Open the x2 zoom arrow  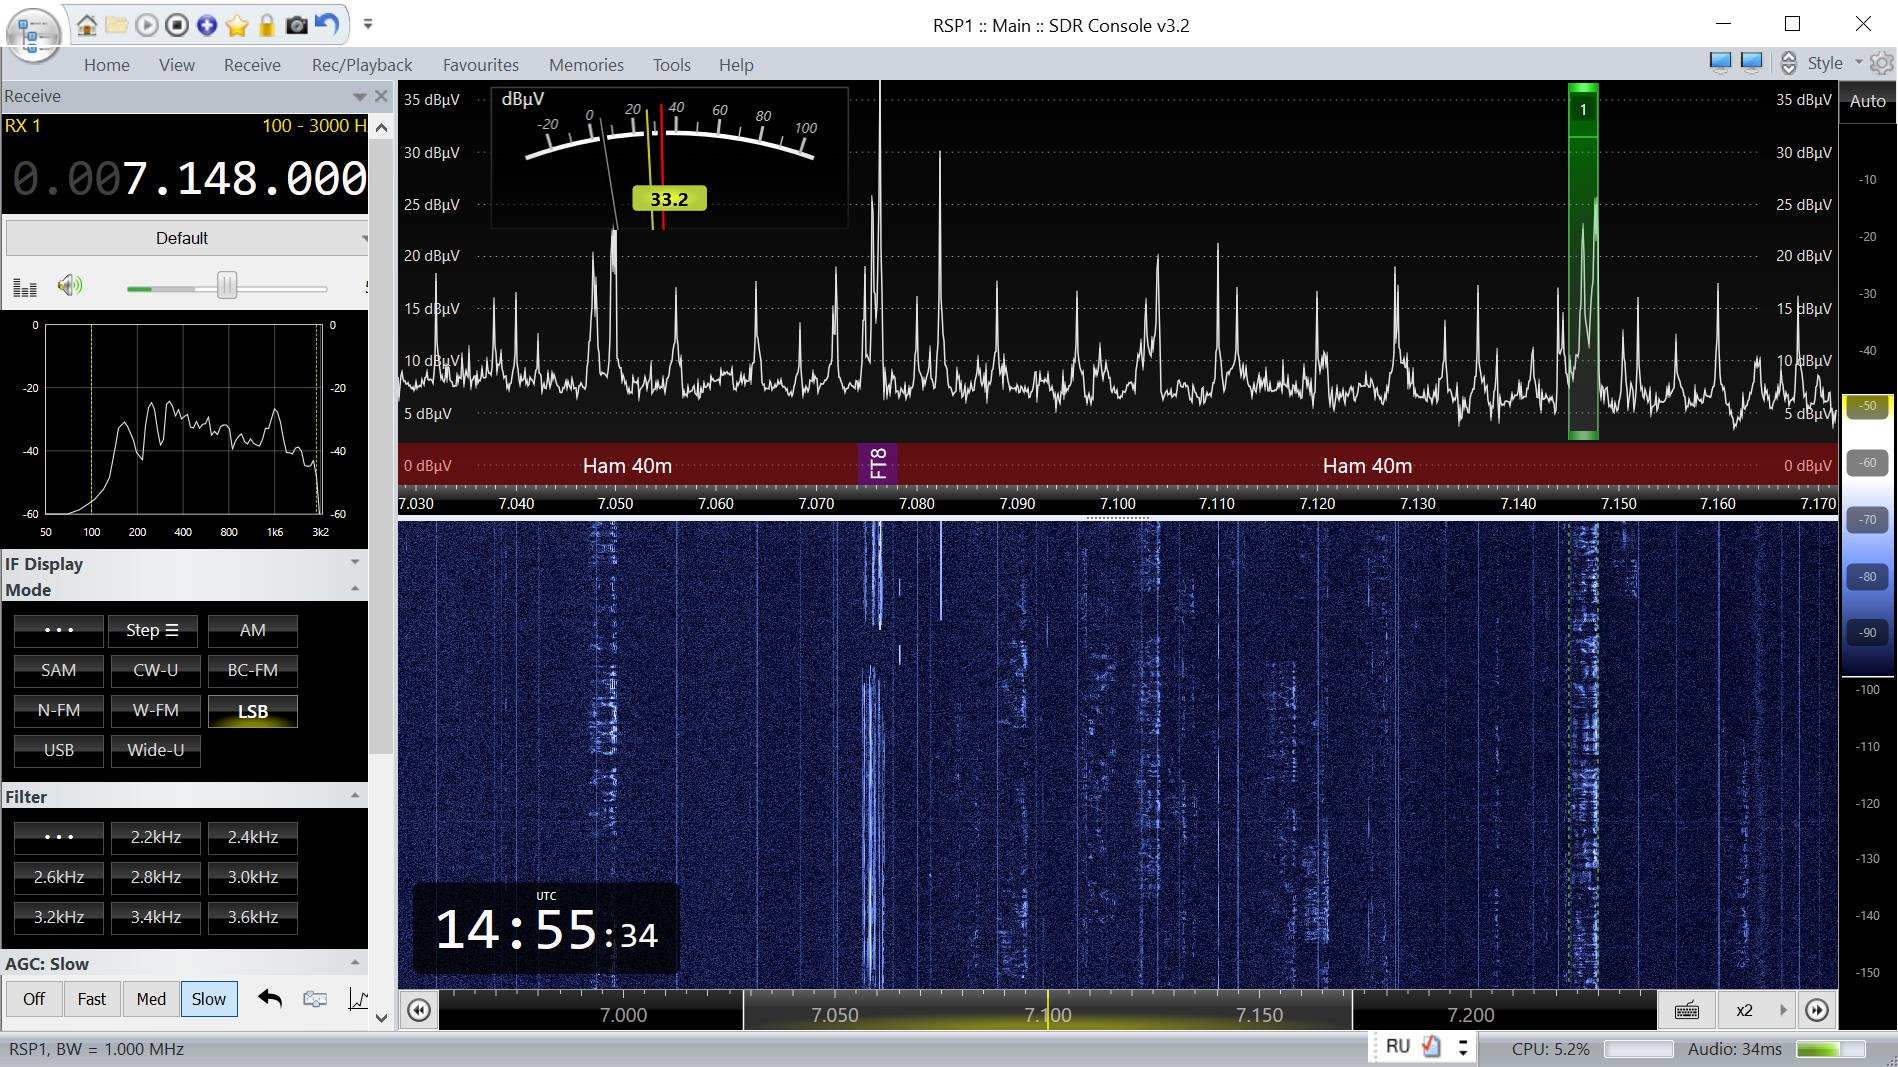point(1782,1010)
